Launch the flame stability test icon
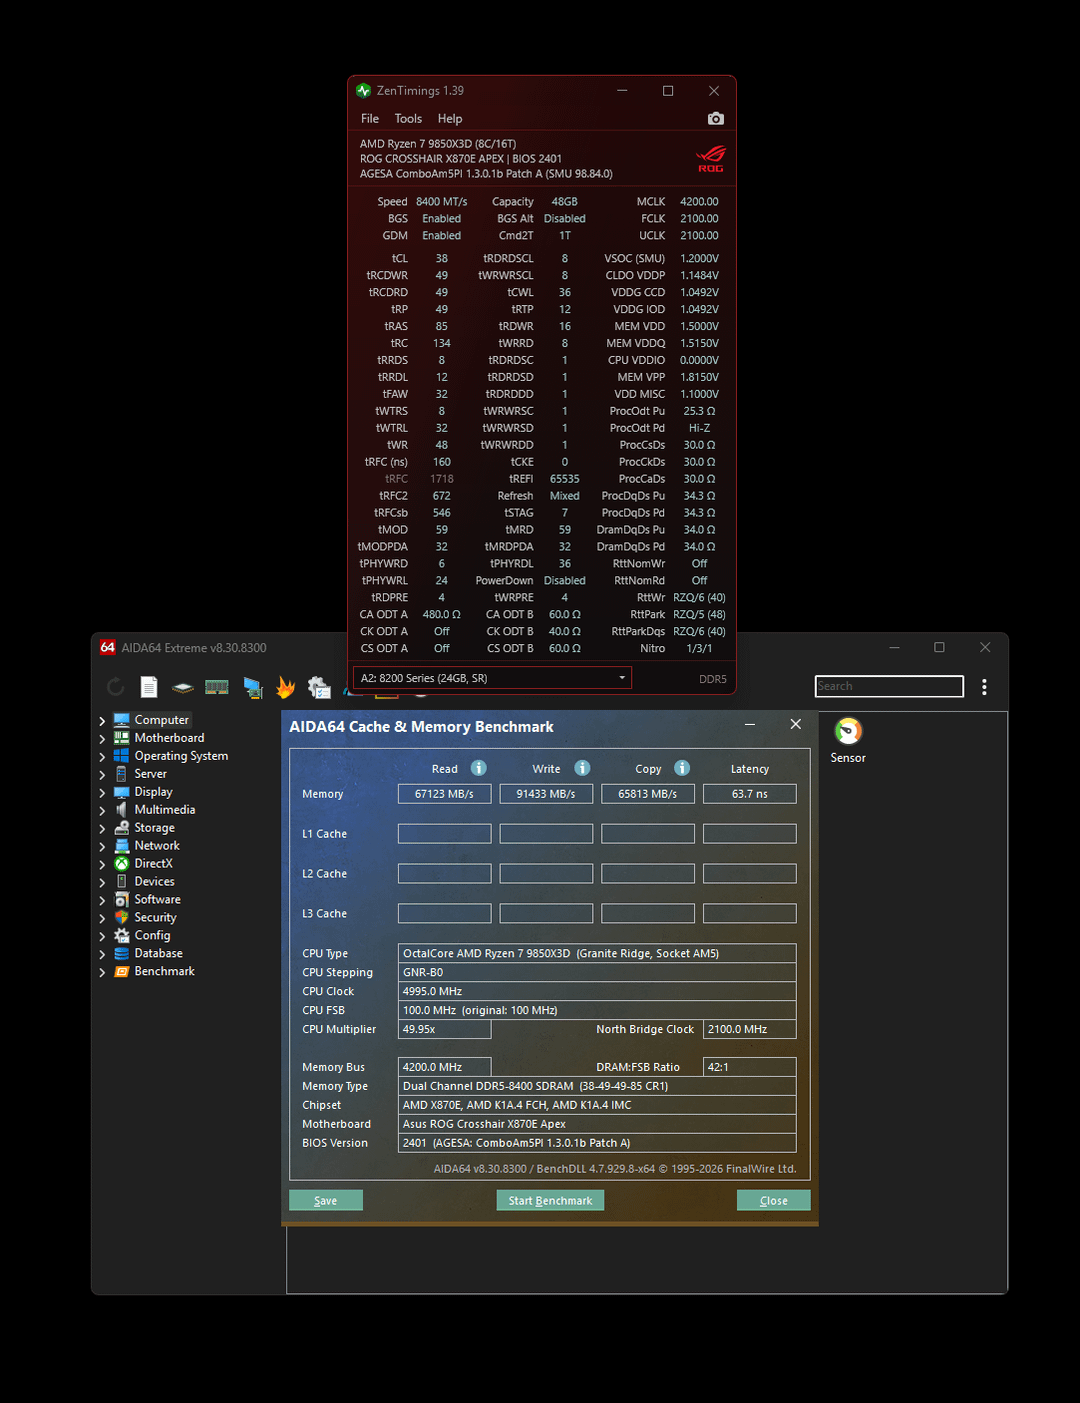1080x1403 pixels. point(286,687)
